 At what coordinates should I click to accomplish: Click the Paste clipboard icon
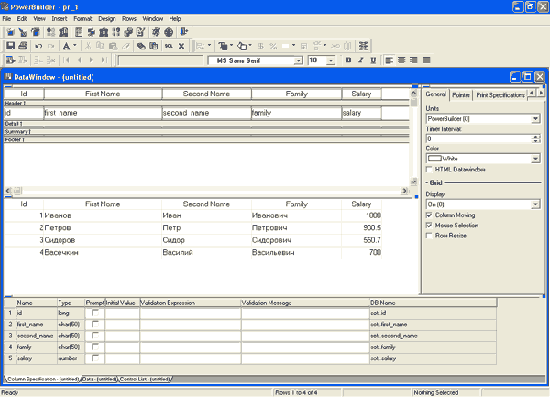click(113, 46)
